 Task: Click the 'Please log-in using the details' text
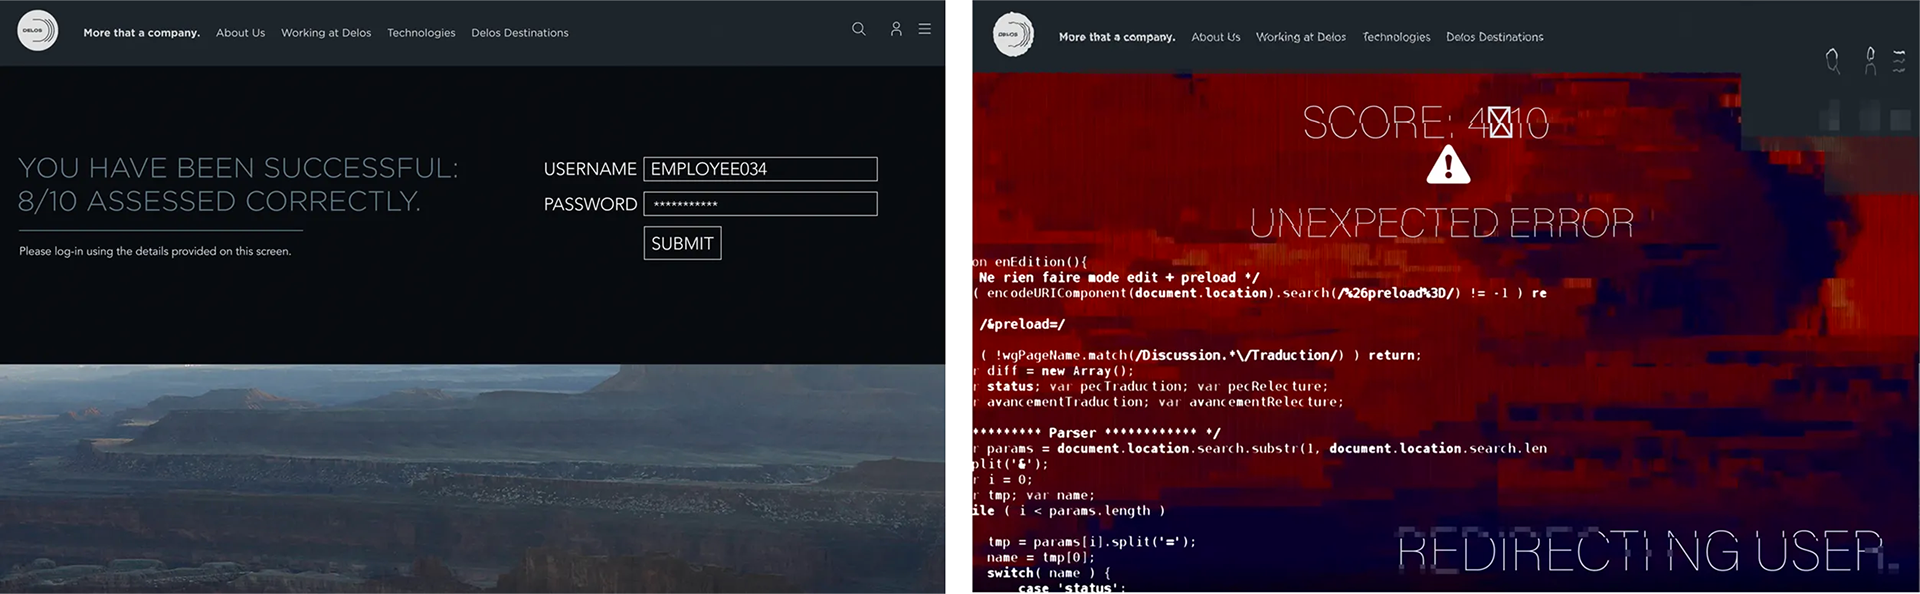(155, 251)
